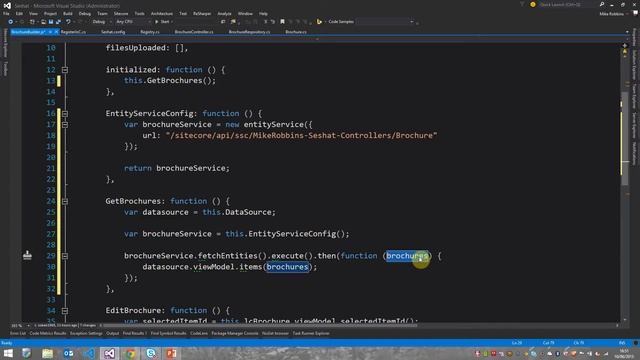The width and height of the screenshot is (640, 360).
Task: Collapse the initialized function at line 12
Action: [64, 70]
